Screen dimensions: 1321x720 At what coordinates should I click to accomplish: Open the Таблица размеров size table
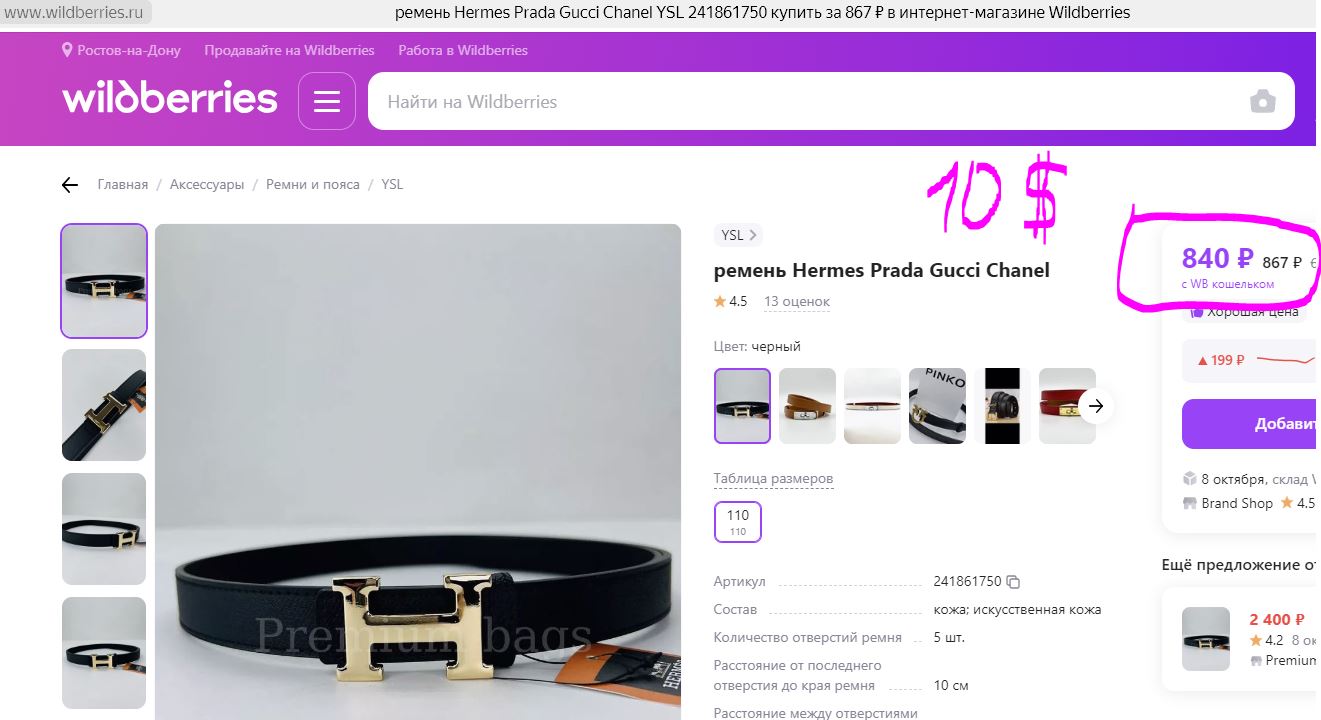[773, 479]
